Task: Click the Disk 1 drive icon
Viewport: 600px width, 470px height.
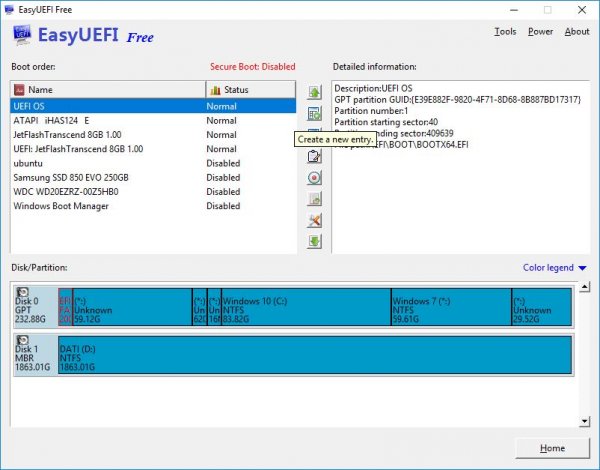Action: [x=23, y=340]
